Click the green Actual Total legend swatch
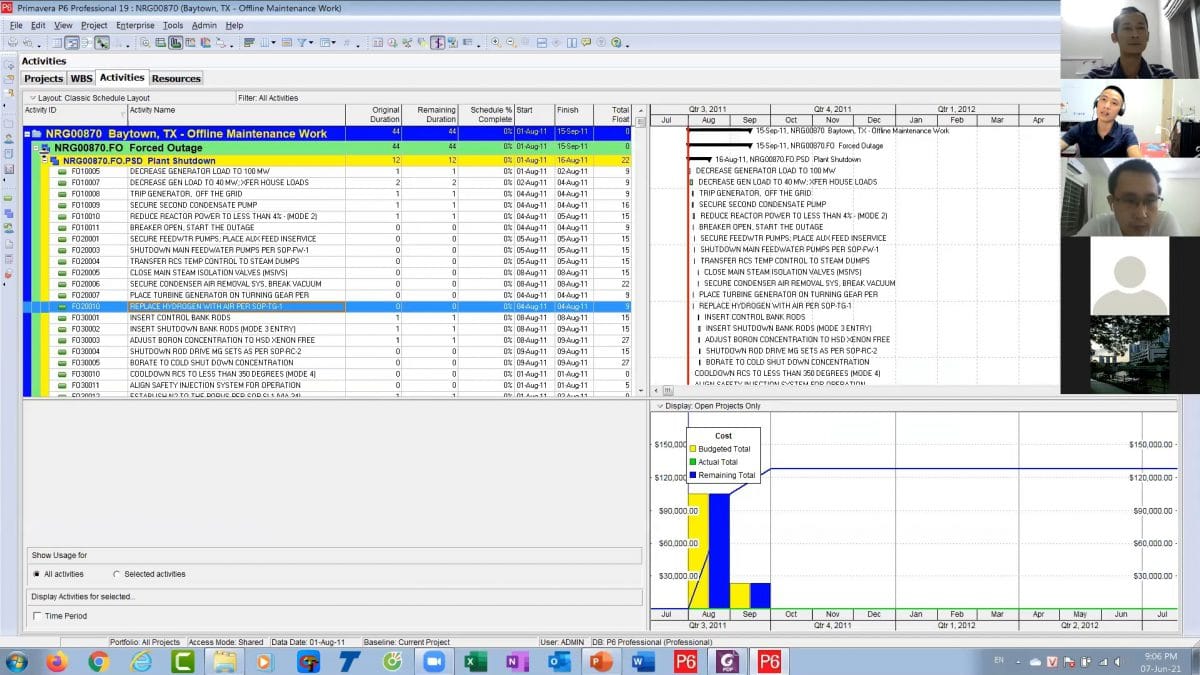Viewport: 1200px width, 675px height. (691, 462)
